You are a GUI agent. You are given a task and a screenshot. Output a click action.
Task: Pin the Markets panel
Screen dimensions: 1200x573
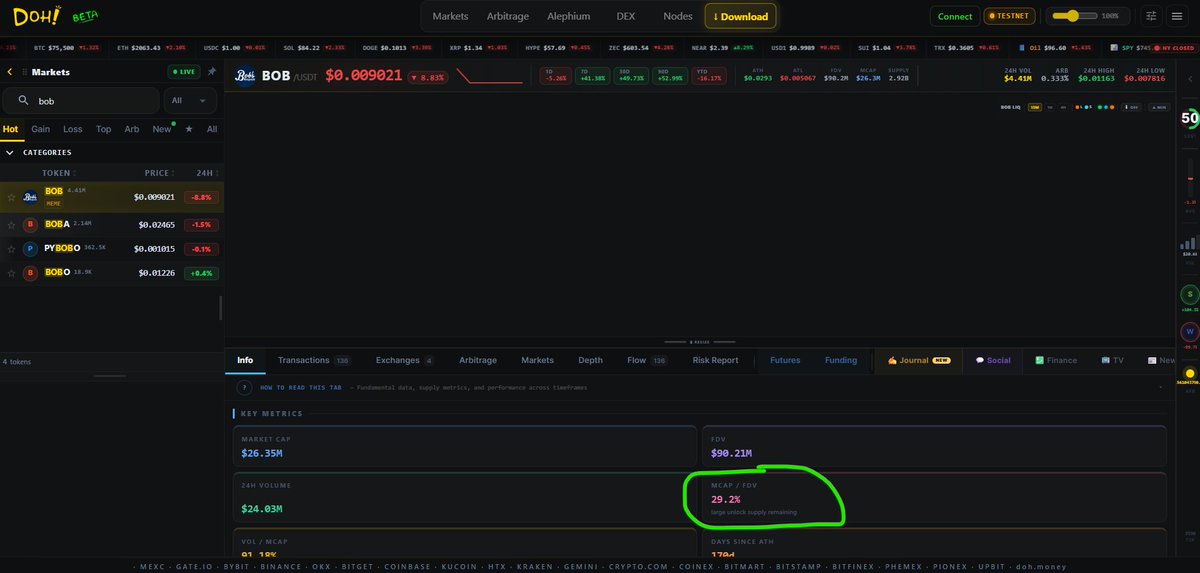point(211,72)
